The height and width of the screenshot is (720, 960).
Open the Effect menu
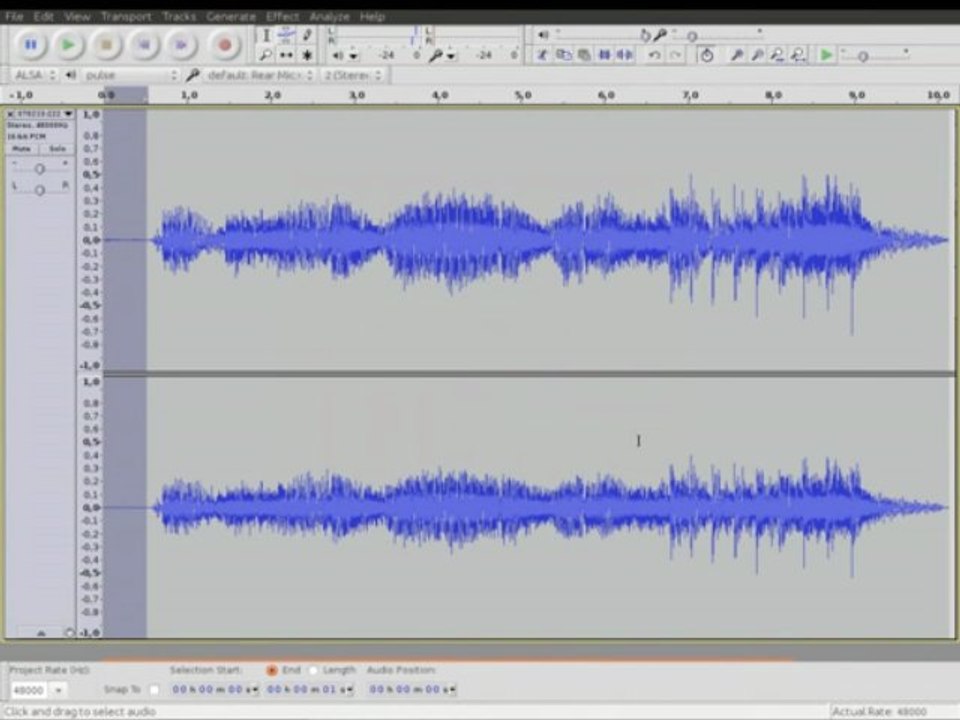point(282,17)
